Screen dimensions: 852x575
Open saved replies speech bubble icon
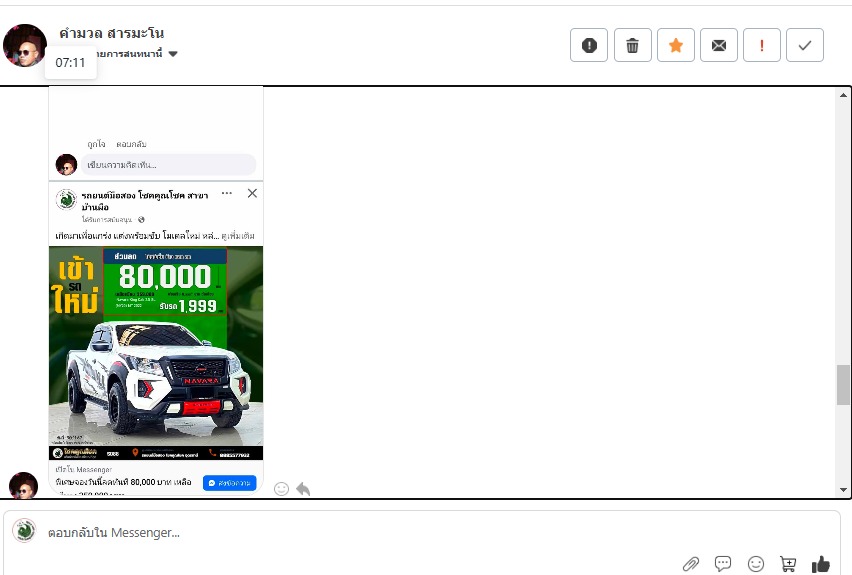(x=723, y=564)
